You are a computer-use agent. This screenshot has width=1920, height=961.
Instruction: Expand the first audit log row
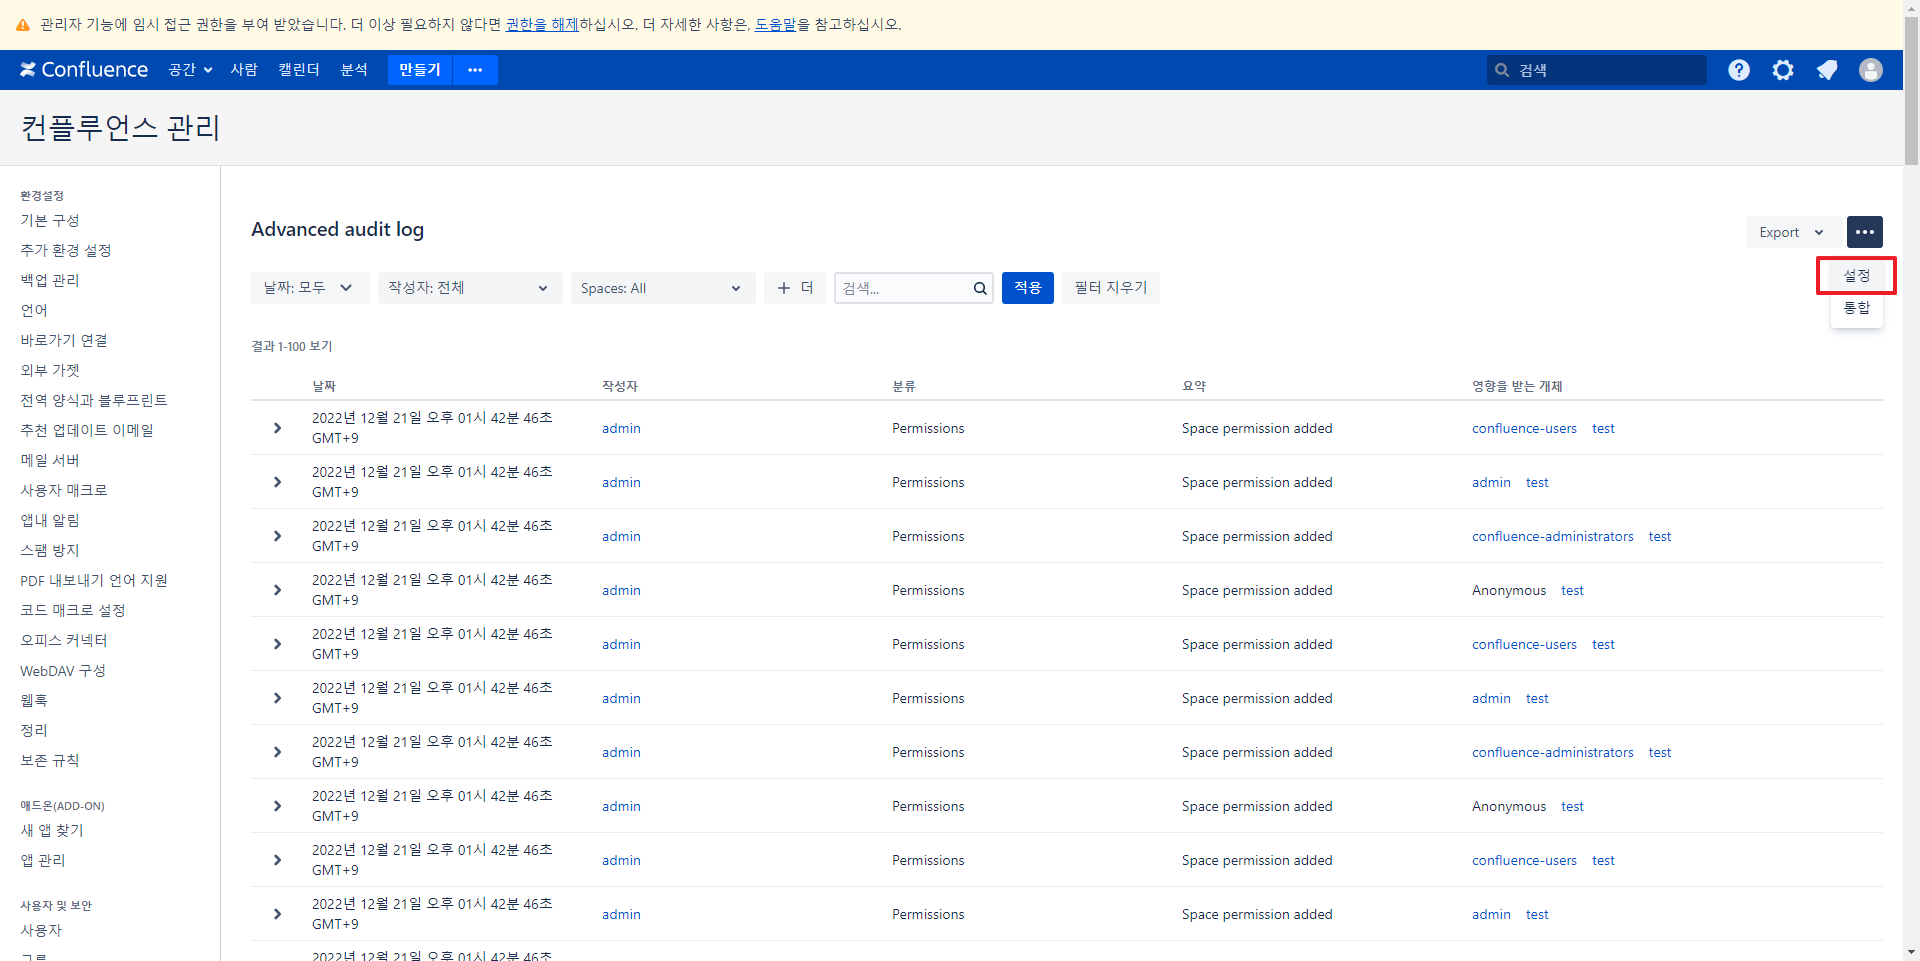(x=277, y=428)
